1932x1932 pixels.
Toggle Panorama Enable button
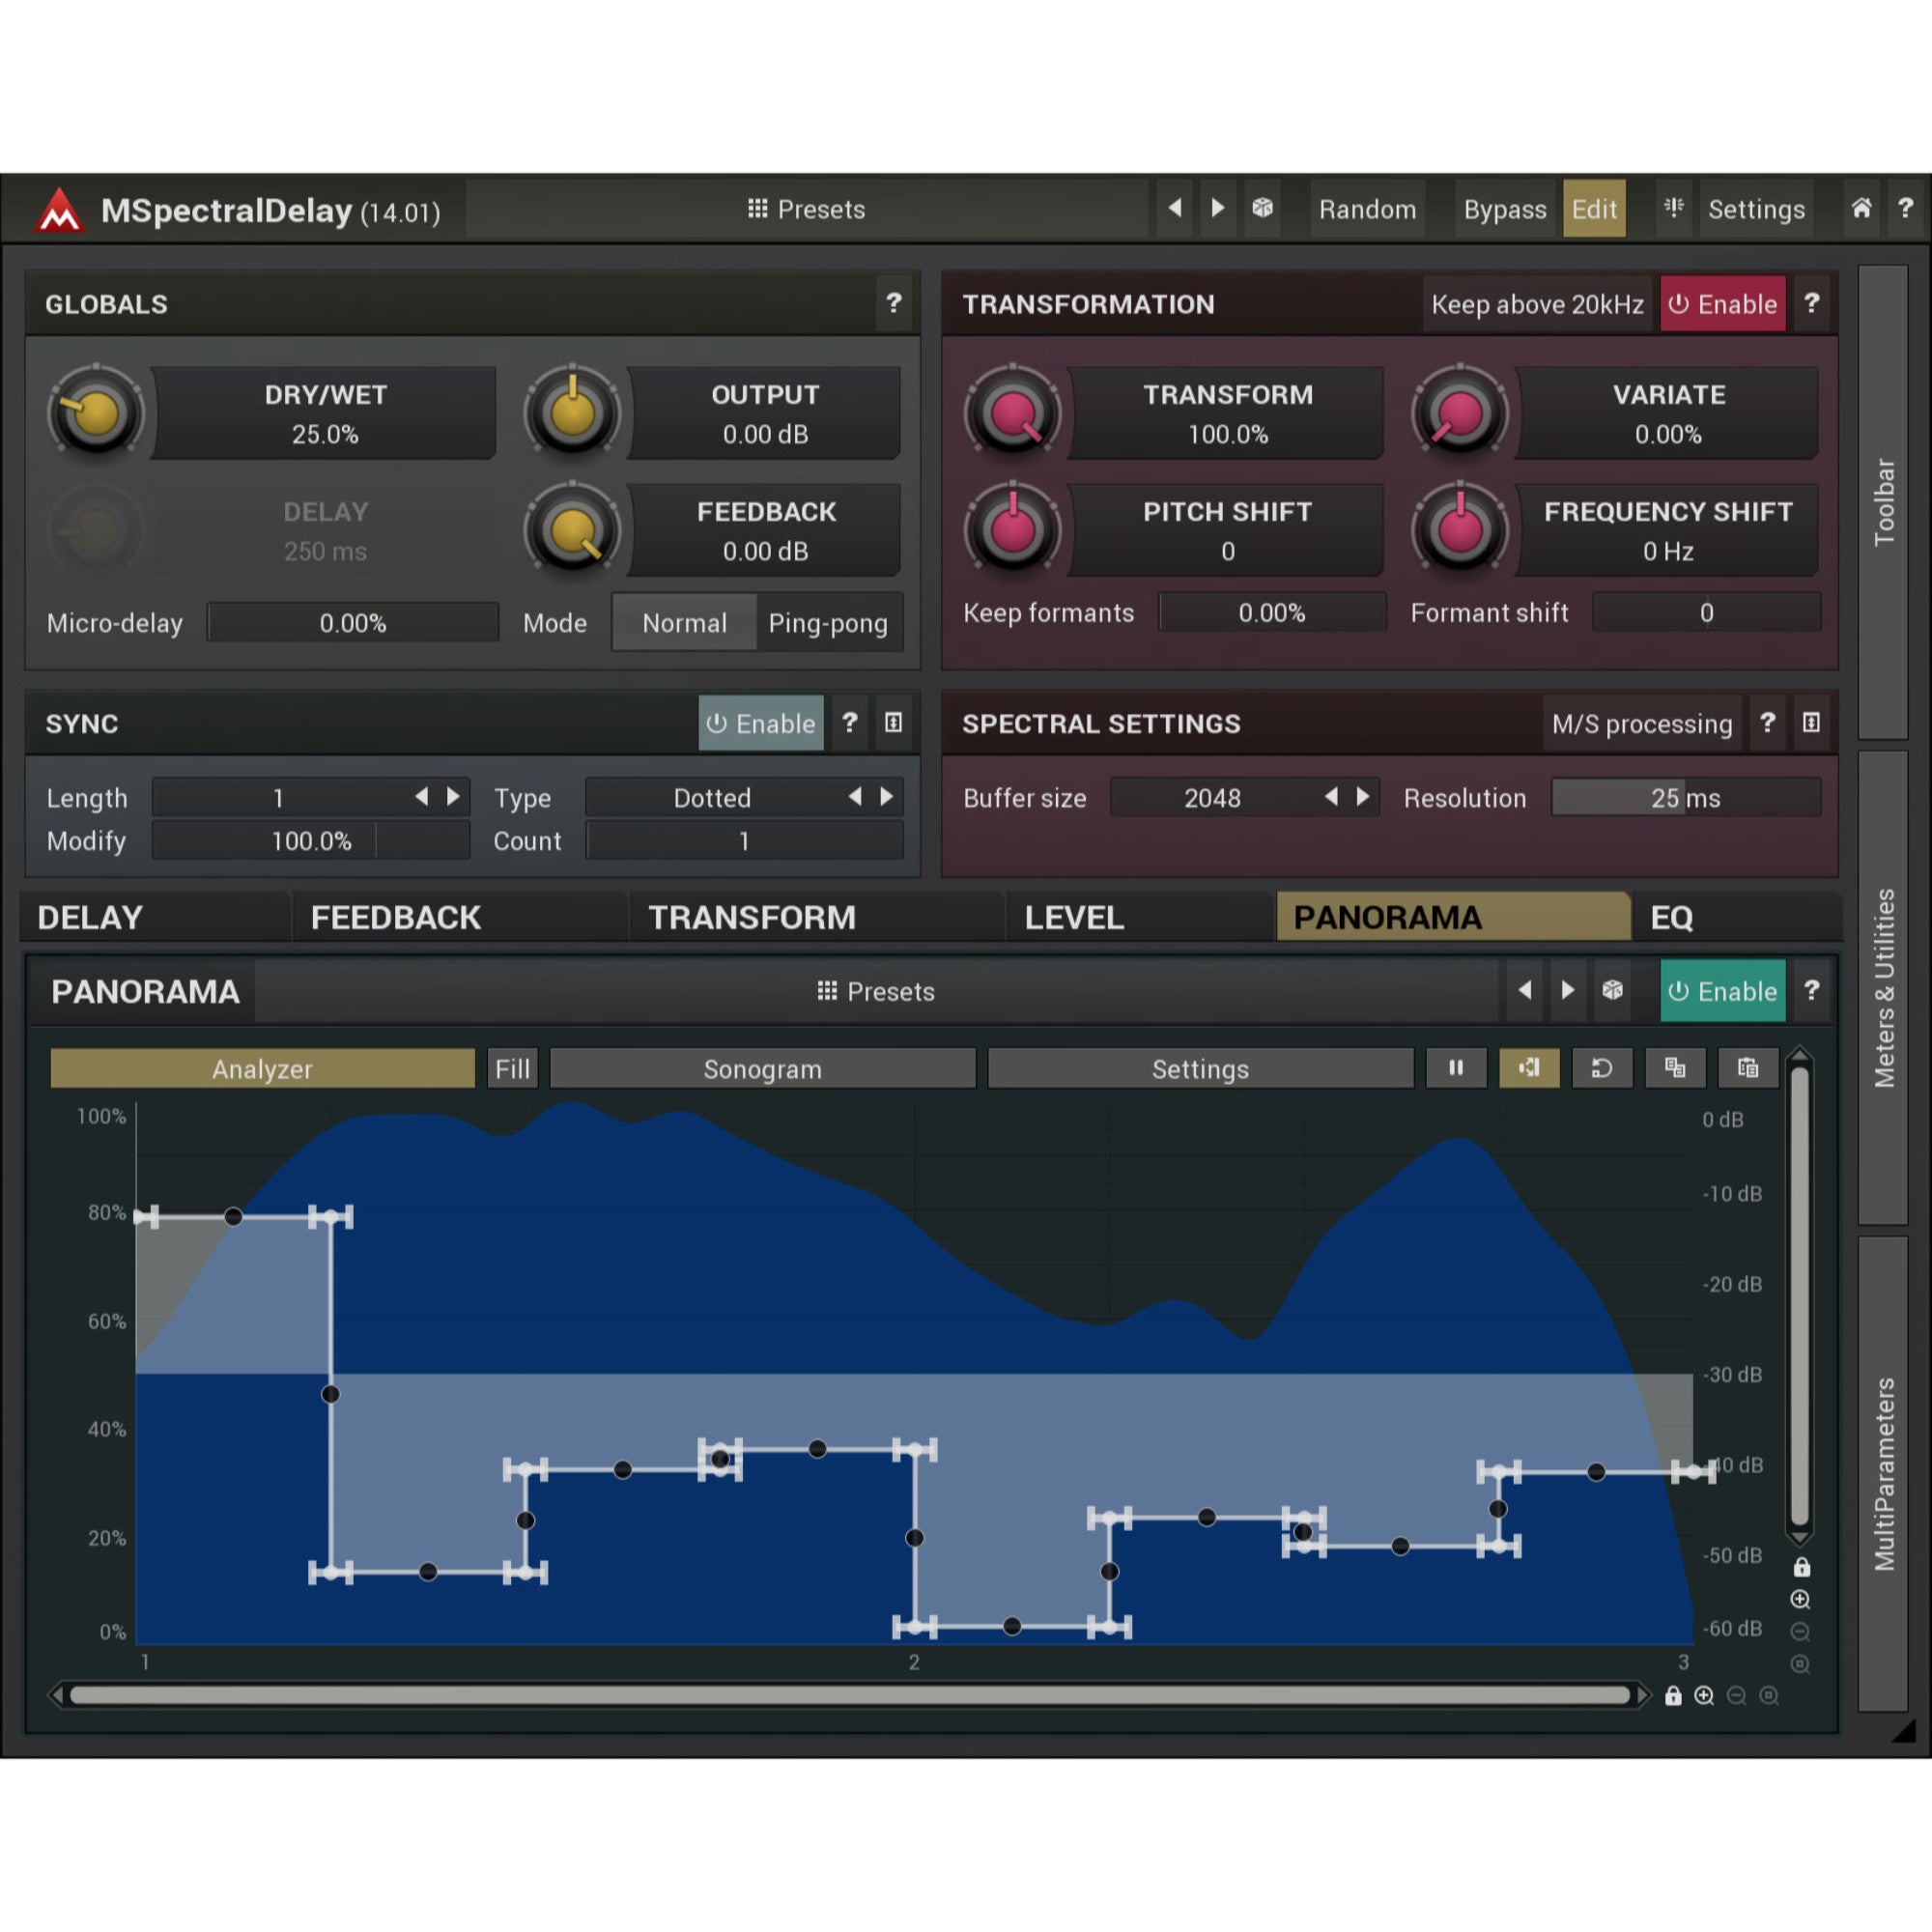click(x=1723, y=991)
